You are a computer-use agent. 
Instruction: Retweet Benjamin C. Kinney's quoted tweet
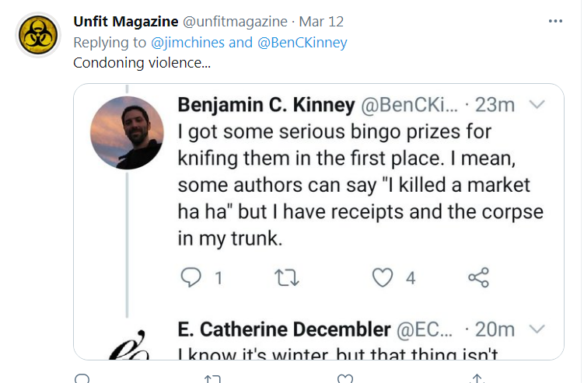[286, 278]
